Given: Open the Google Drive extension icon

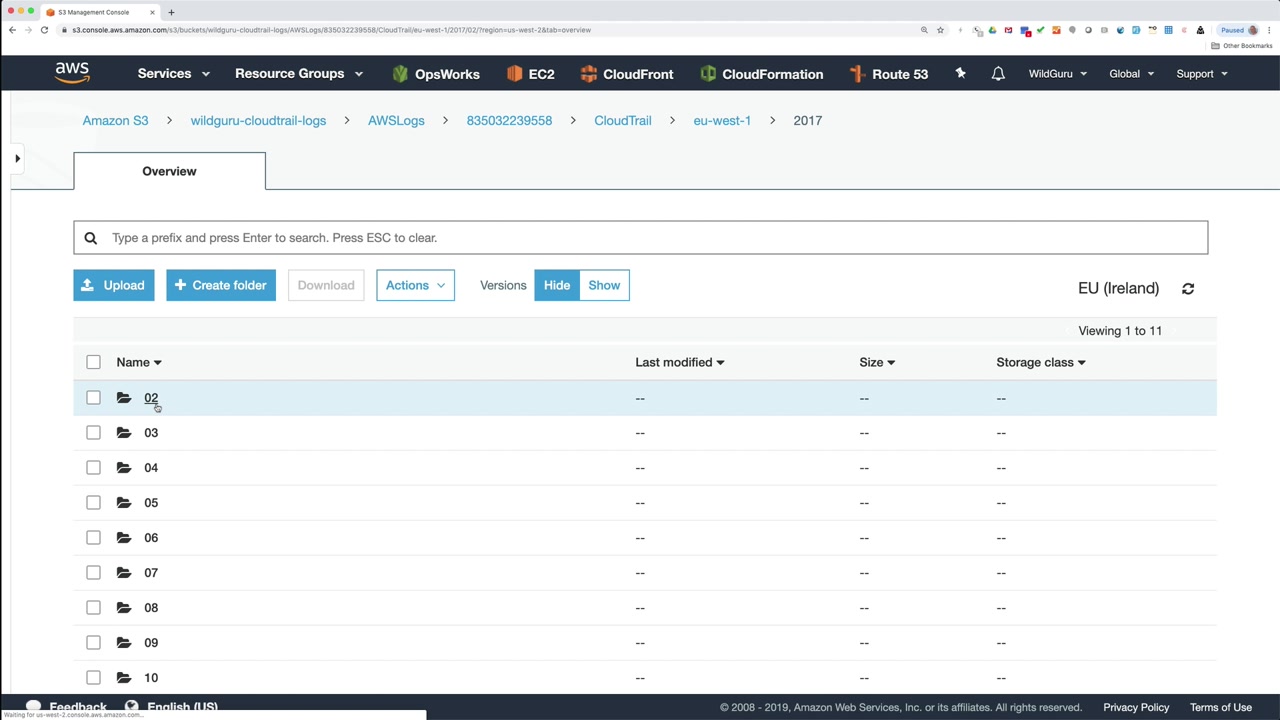Looking at the screenshot, I should pyautogui.click(x=992, y=30).
